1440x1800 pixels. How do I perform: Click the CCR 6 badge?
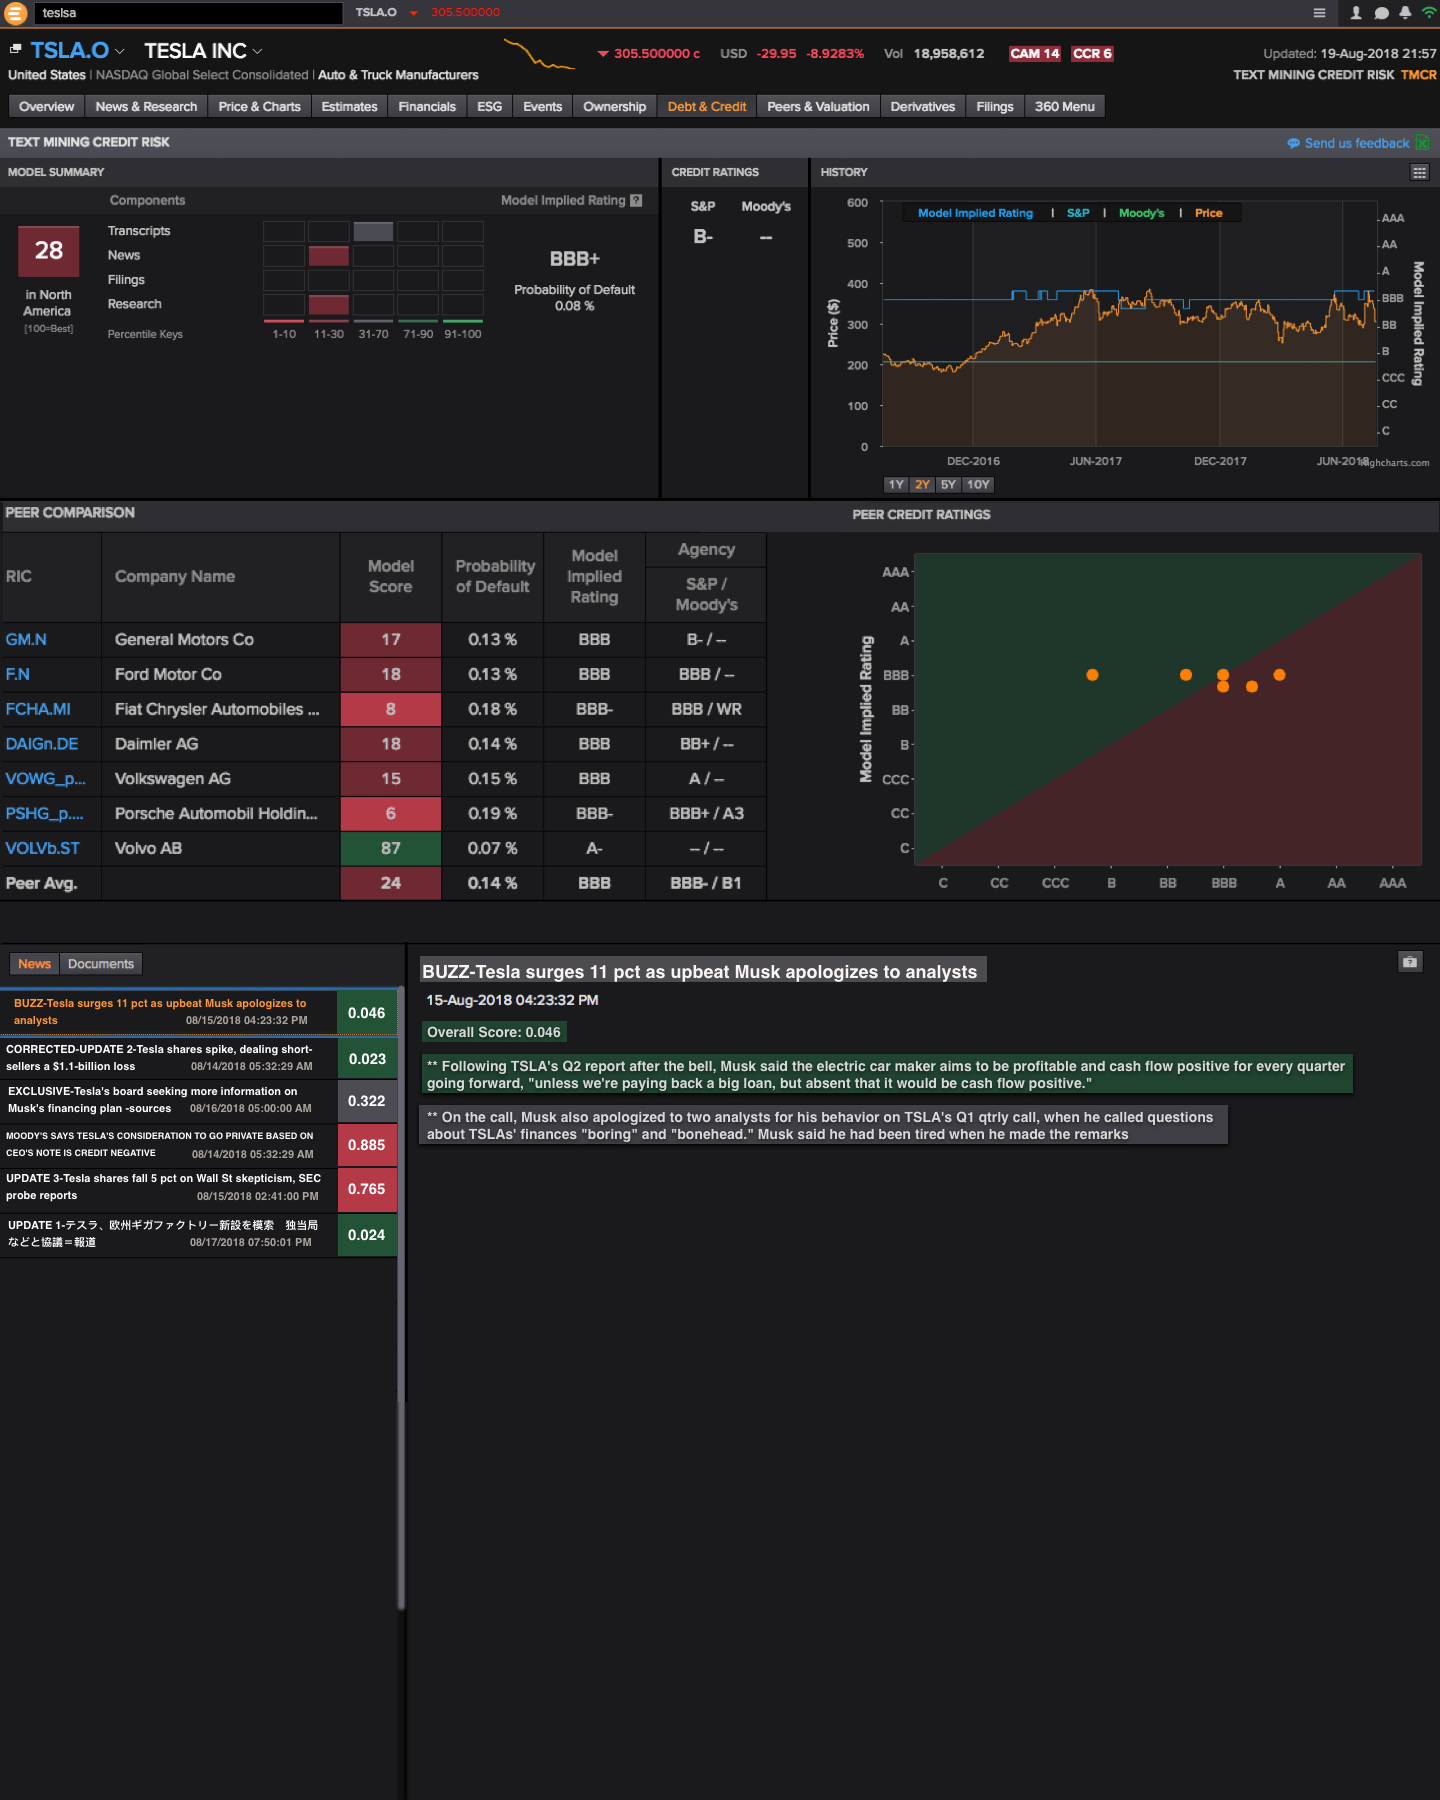[1092, 54]
